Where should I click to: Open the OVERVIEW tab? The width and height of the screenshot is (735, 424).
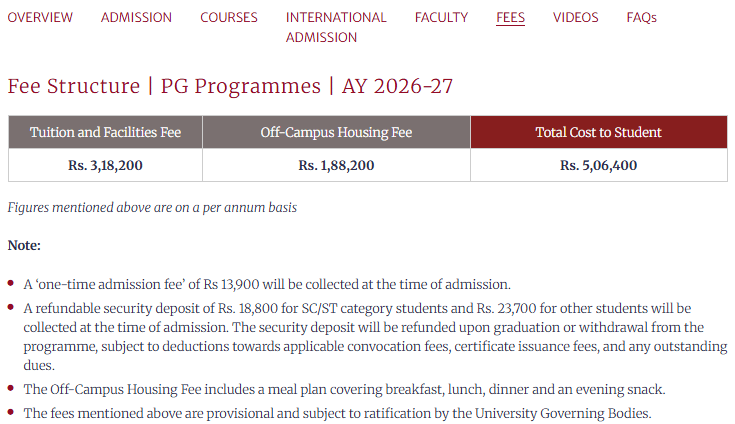pos(40,17)
